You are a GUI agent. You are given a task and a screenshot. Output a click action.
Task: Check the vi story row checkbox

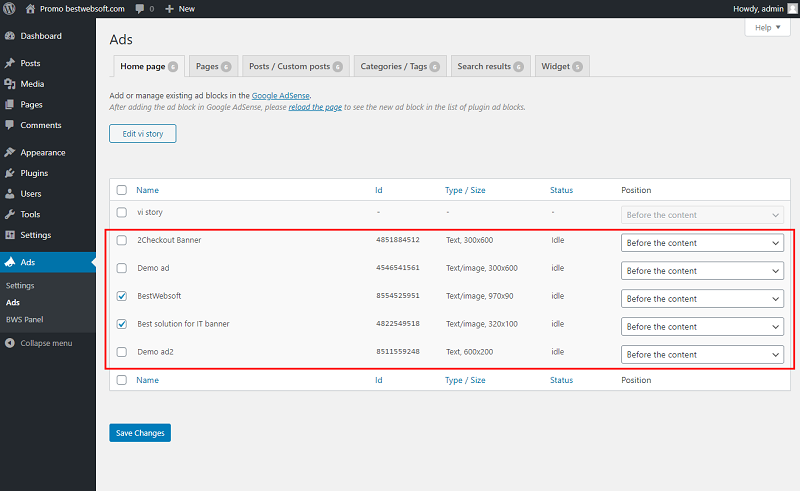pyautogui.click(x=121, y=212)
